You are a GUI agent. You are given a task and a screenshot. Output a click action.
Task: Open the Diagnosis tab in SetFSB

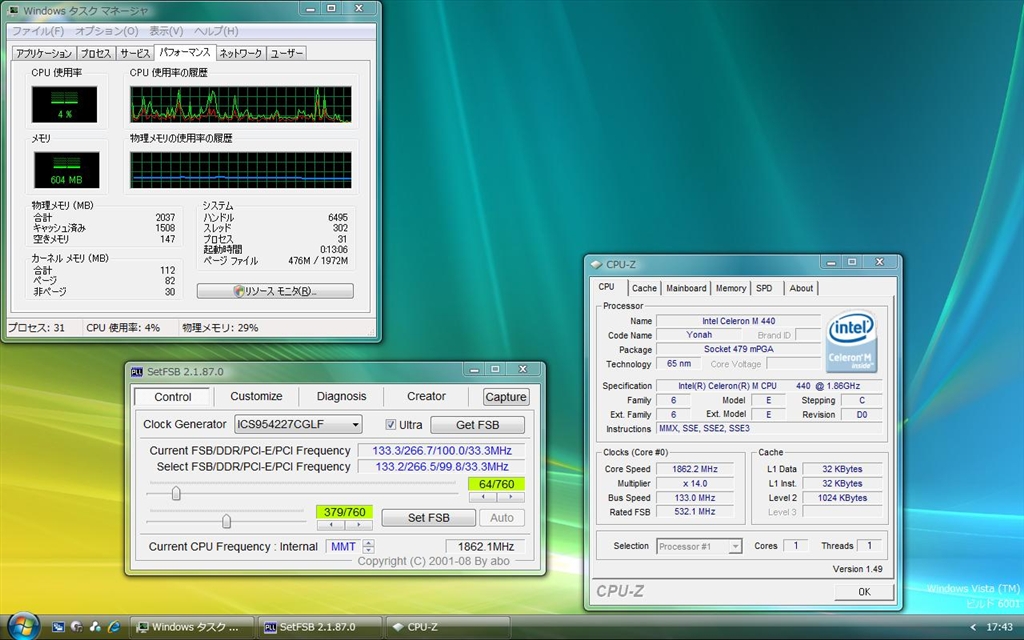click(x=341, y=396)
